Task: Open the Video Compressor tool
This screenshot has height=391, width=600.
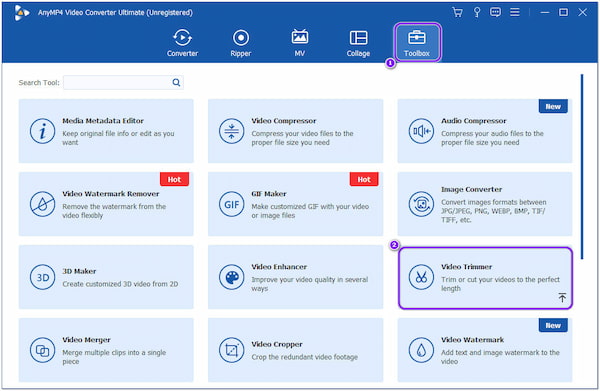Action: [x=295, y=131]
